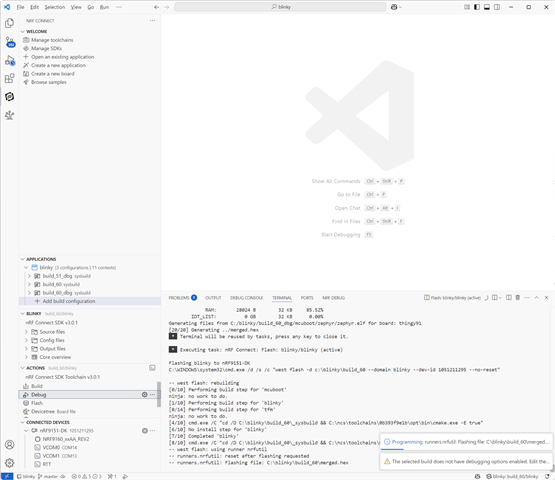Viewport: 555px width, 480px height.
Task: Switch to PORTS tab
Action: (x=307, y=298)
